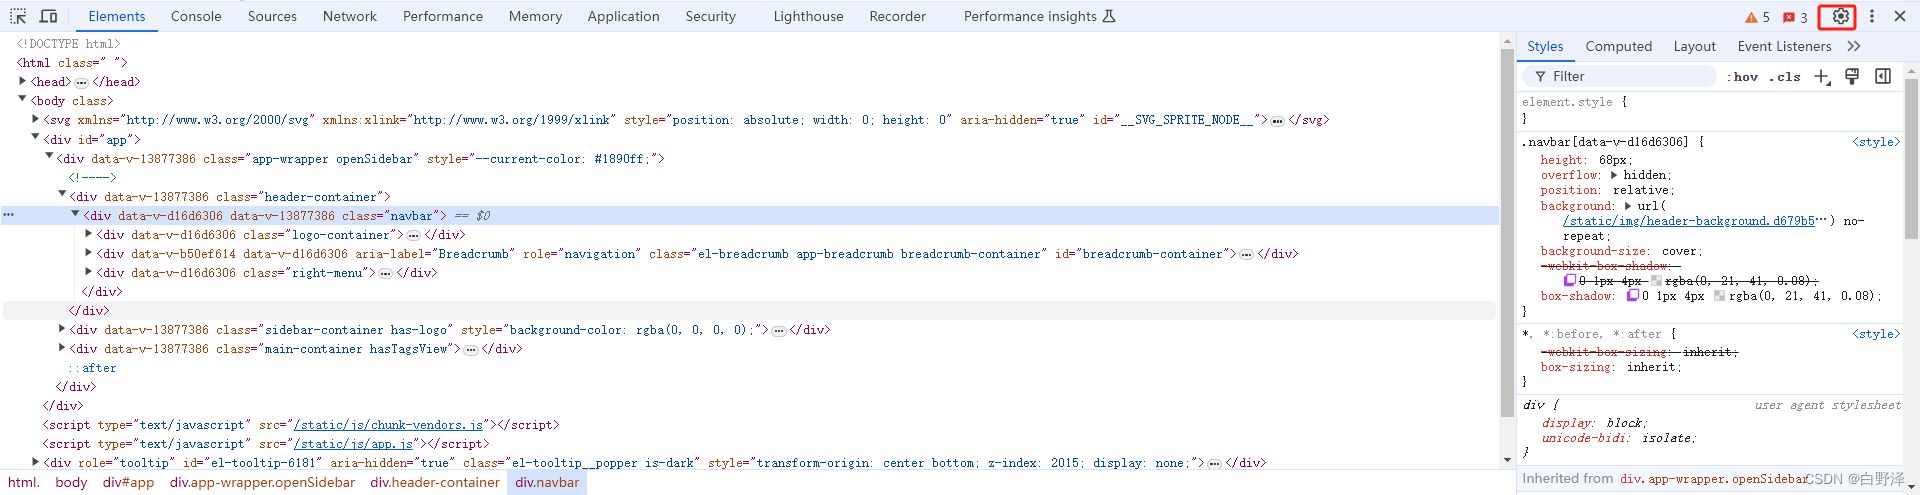The width and height of the screenshot is (1920, 495).
Task: Expand the svg sprite node
Action: [36, 118]
